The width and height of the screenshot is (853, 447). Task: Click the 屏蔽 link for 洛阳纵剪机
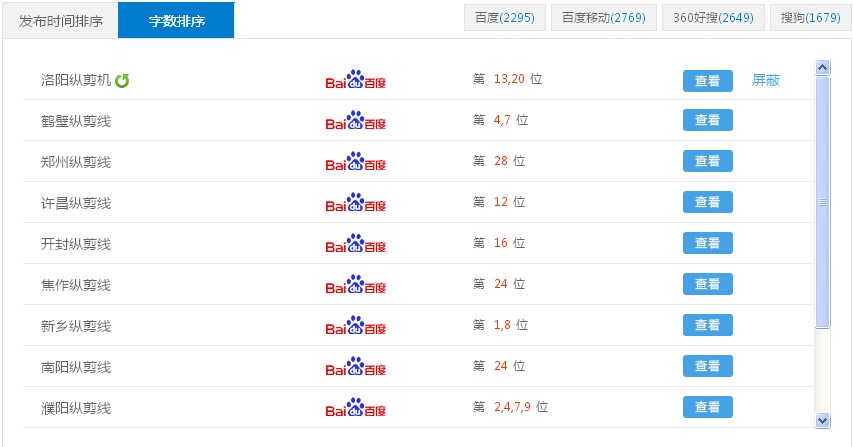click(766, 80)
